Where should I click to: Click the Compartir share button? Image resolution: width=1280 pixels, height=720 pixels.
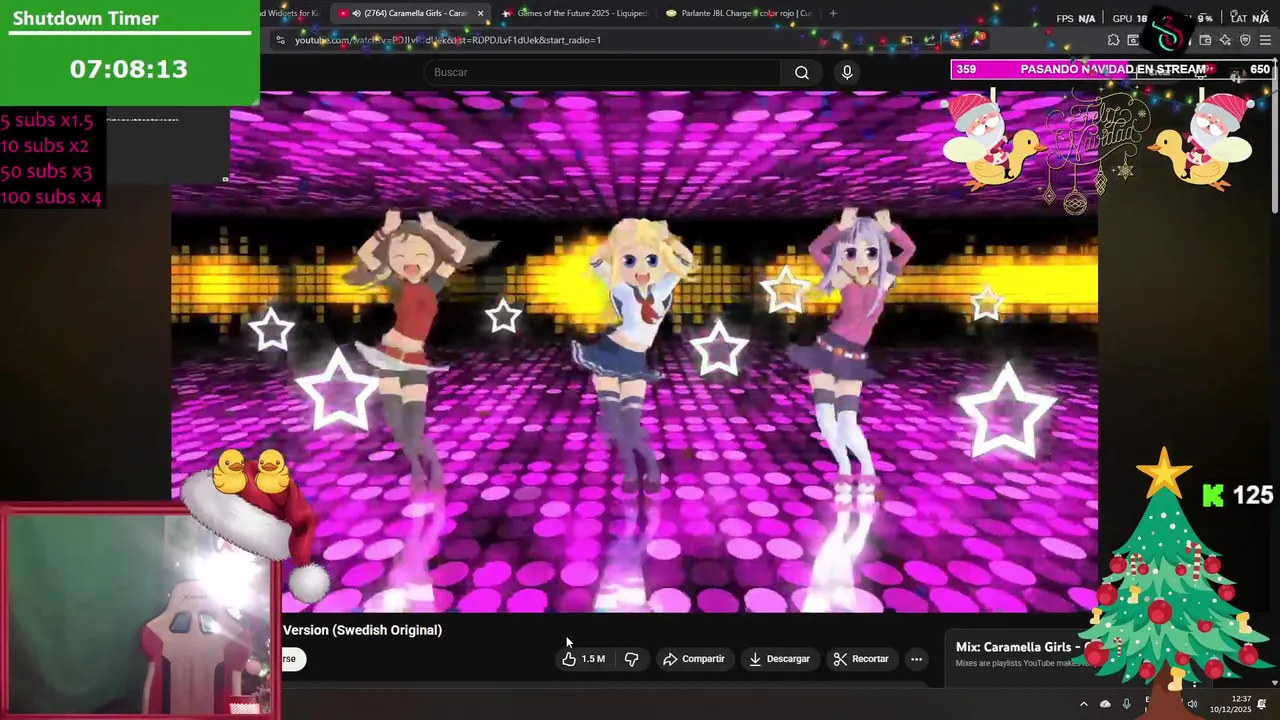[694, 659]
